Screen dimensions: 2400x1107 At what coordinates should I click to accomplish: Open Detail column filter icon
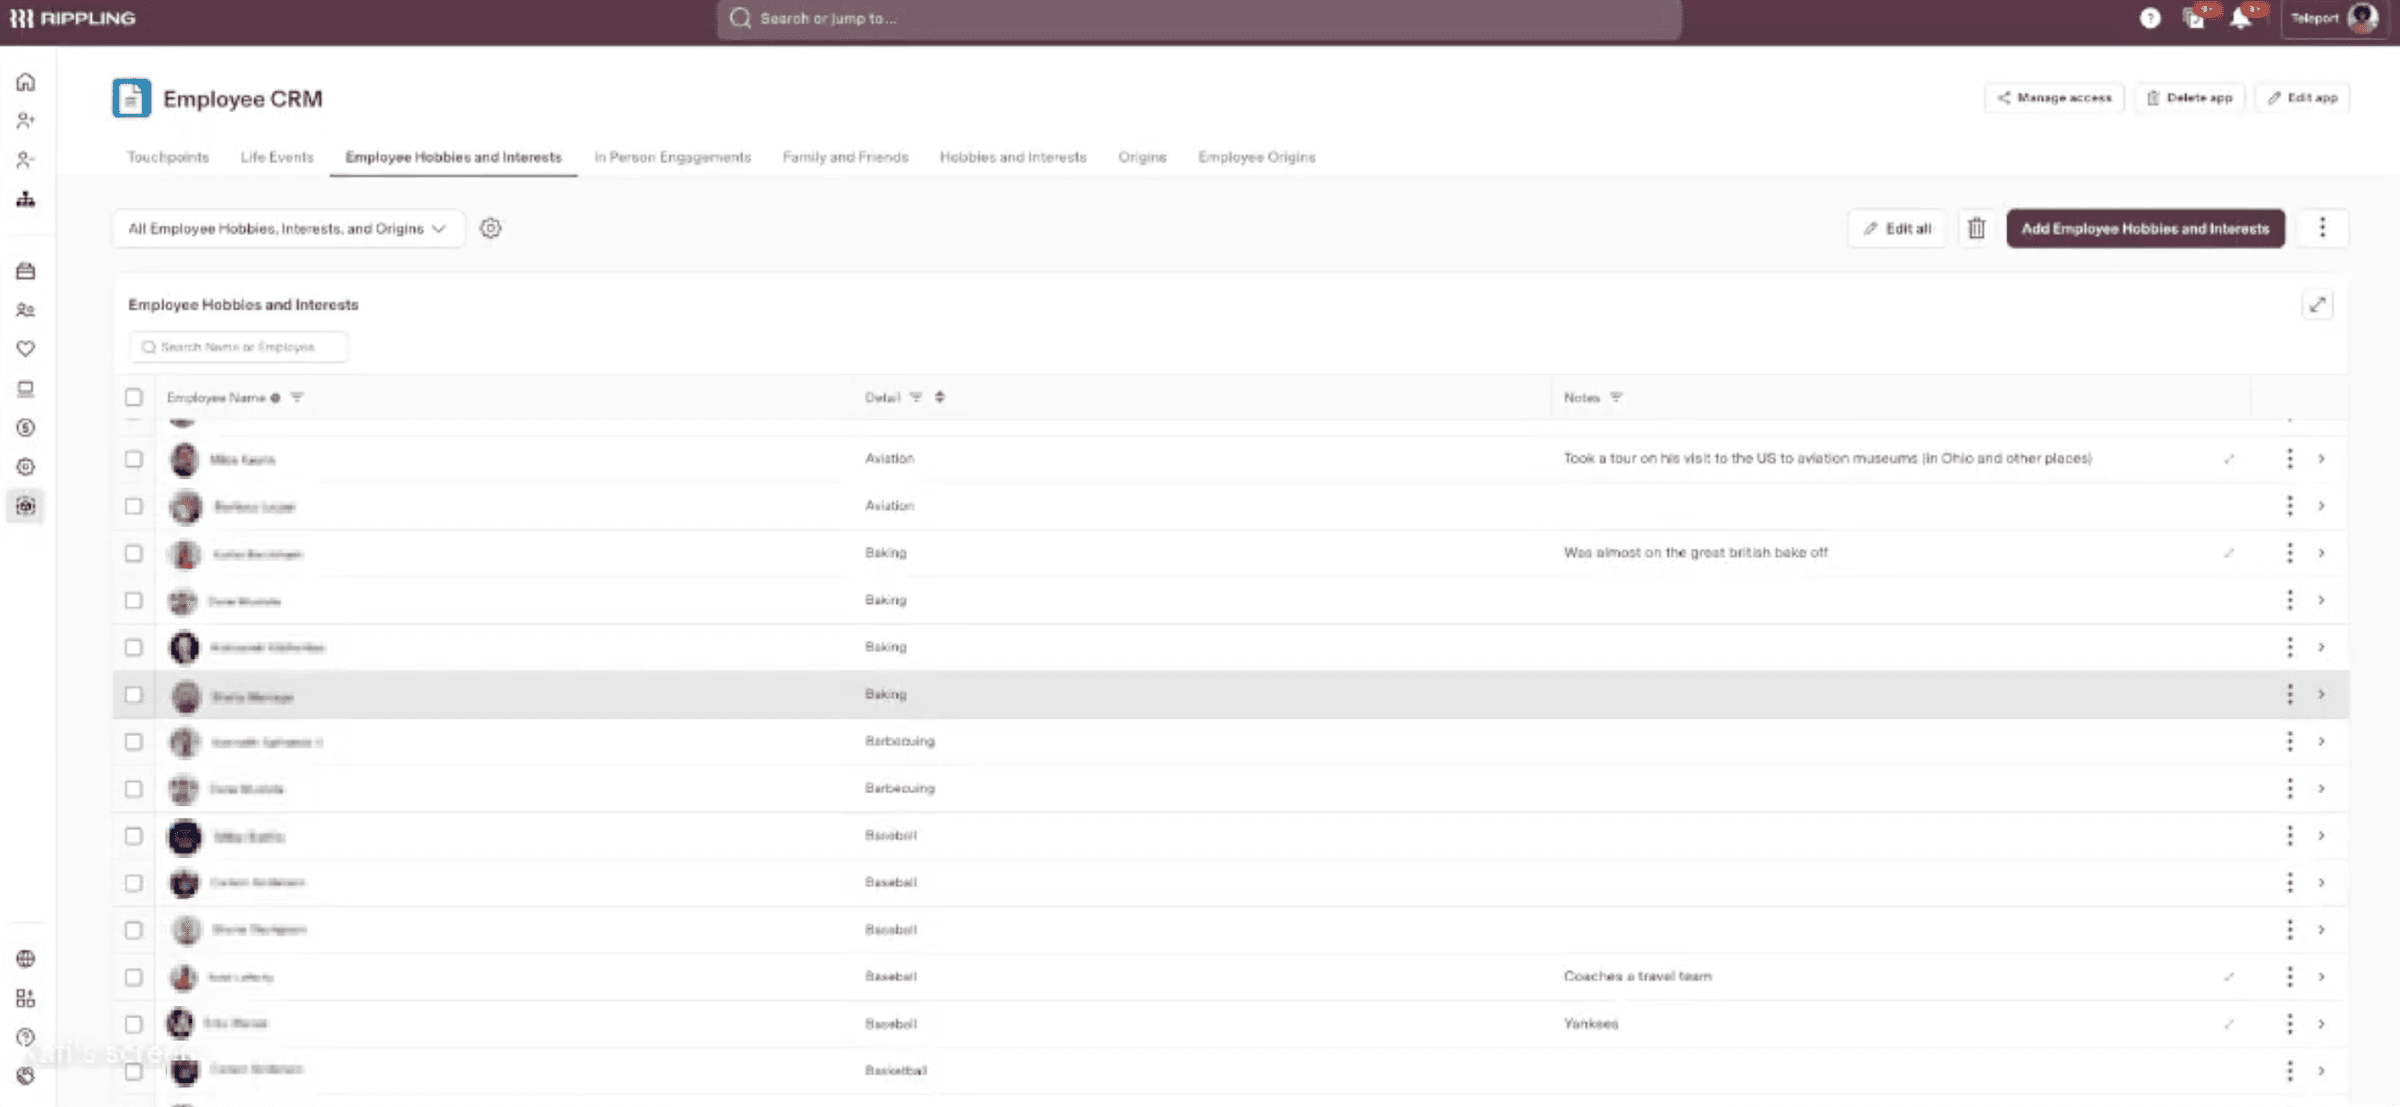[x=916, y=398]
